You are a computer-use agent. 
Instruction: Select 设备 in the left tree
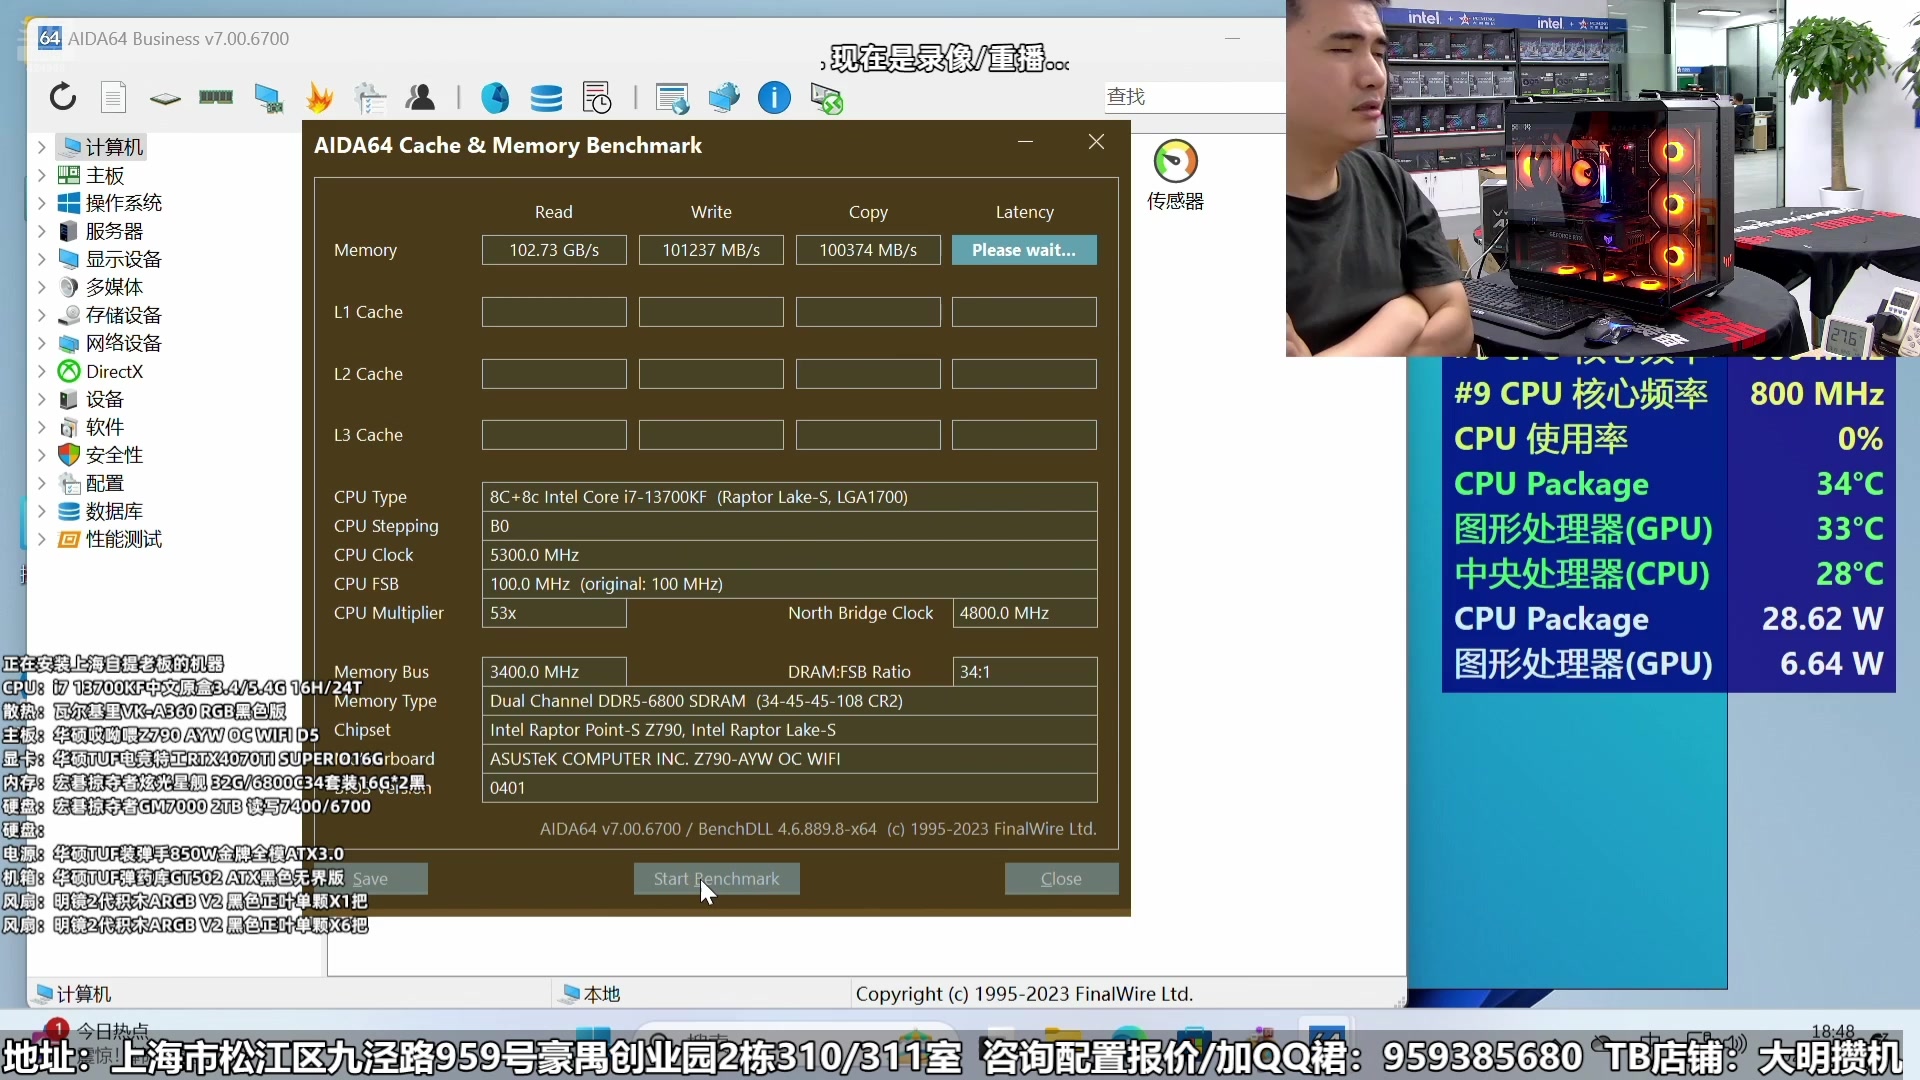(x=104, y=399)
